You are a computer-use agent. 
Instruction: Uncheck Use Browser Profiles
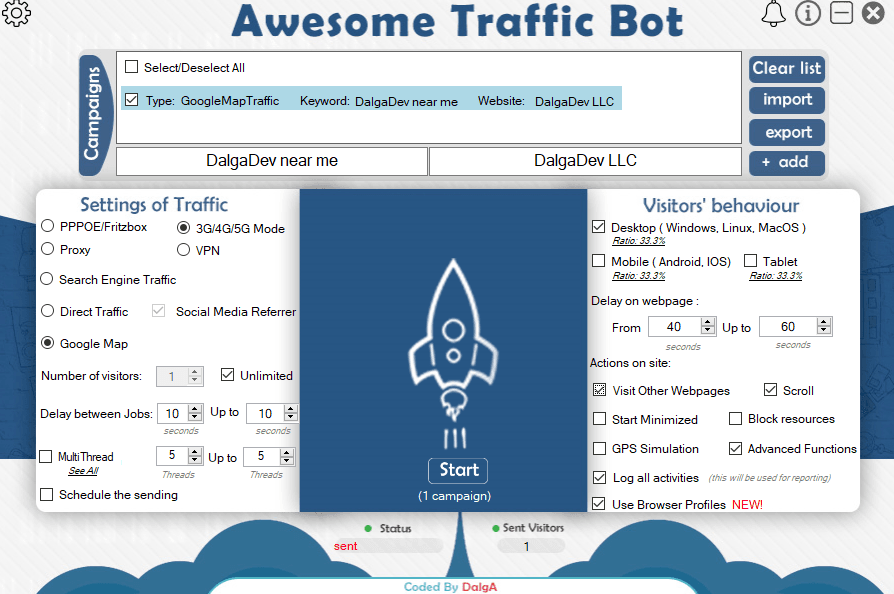click(598, 503)
